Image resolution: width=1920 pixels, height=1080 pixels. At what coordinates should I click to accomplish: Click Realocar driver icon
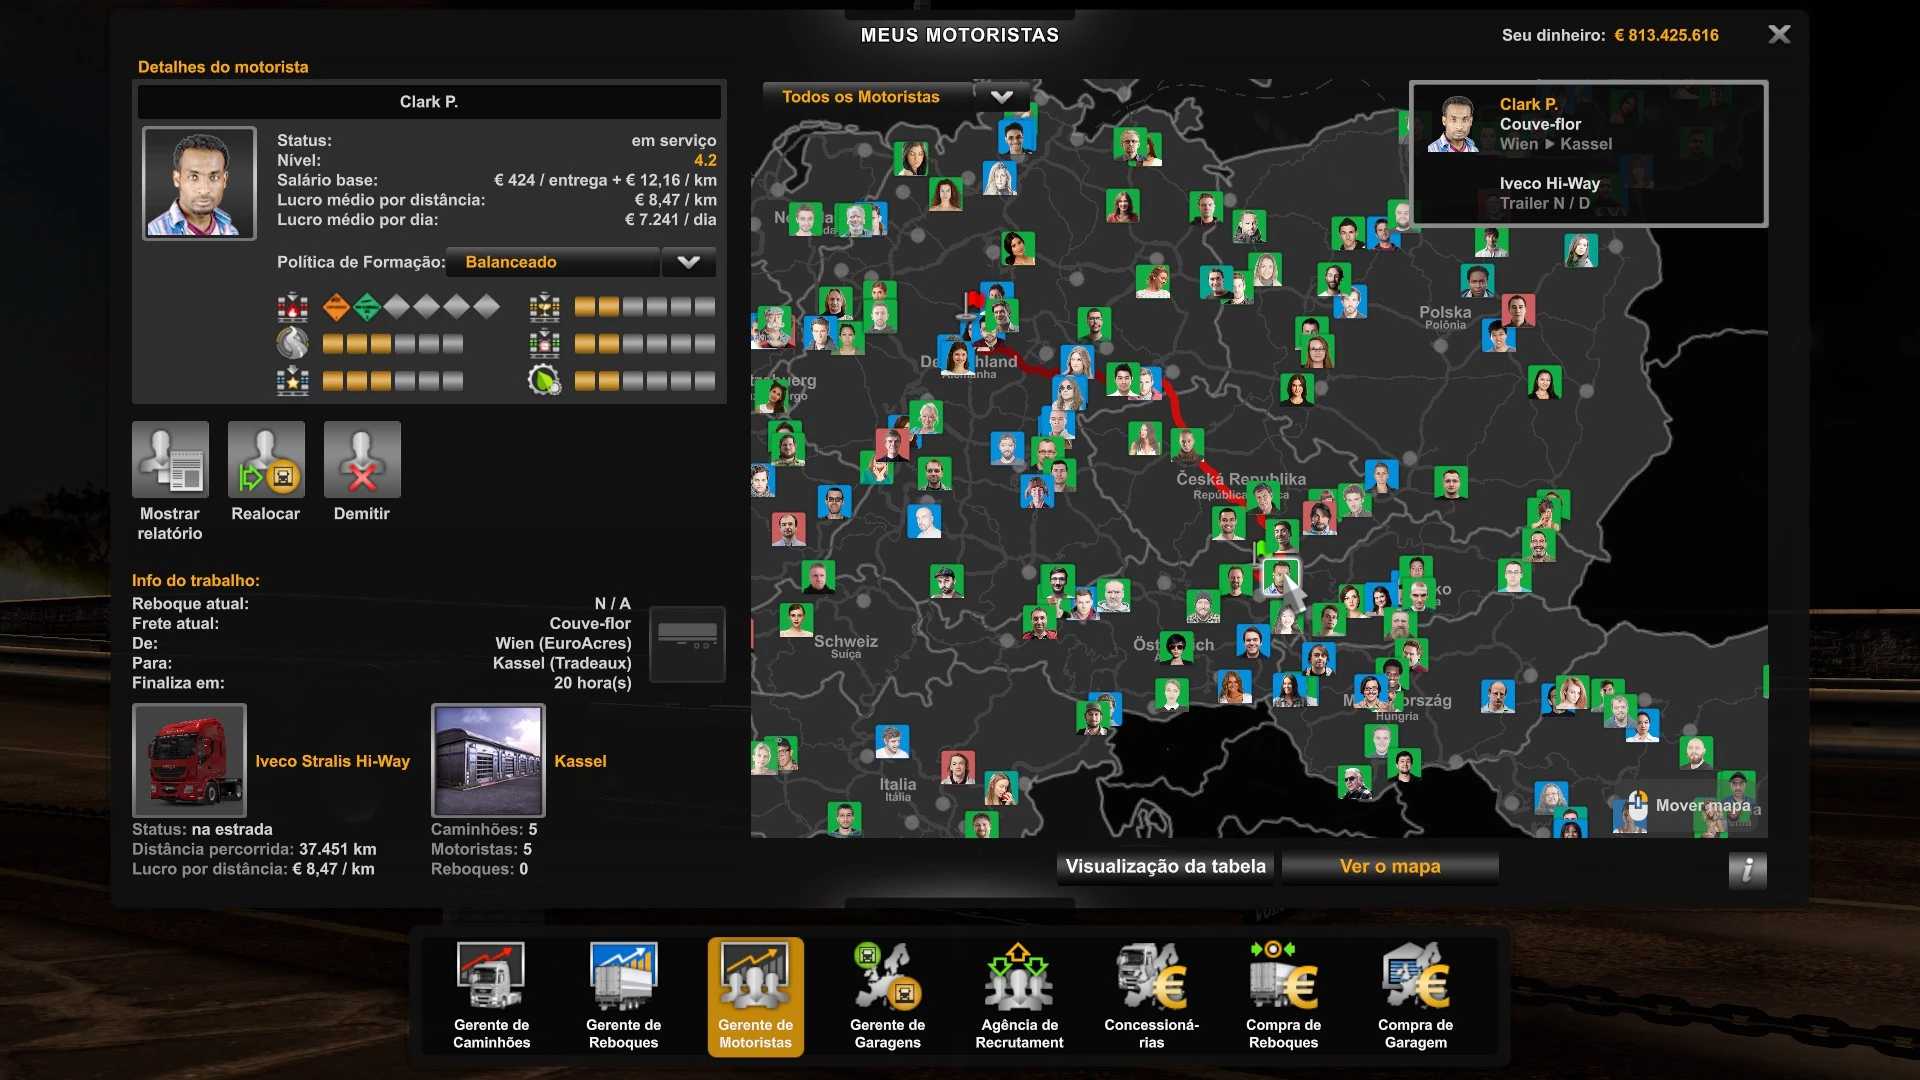tap(266, 460)
